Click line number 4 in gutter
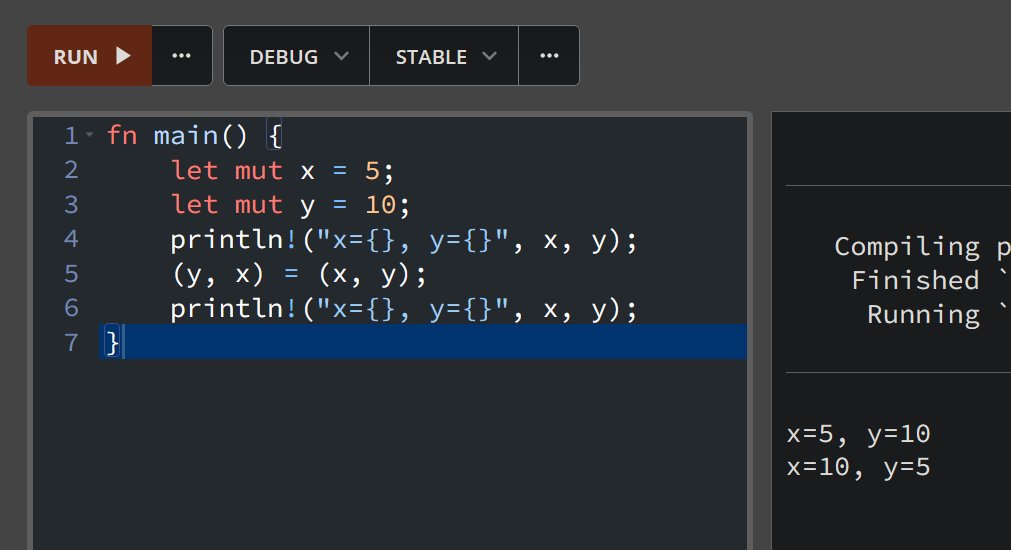This screenshot has height=550, width=1011. 71,239
